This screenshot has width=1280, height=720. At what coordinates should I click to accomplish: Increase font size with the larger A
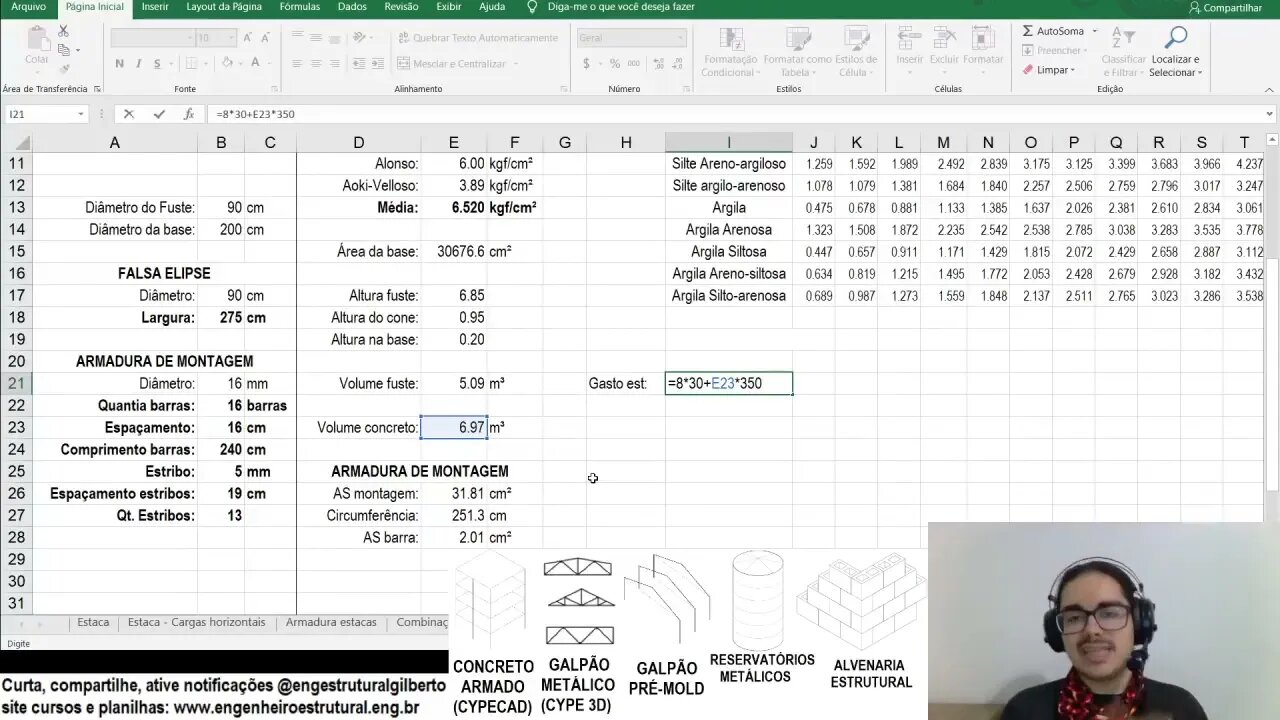tap(248, 38)
